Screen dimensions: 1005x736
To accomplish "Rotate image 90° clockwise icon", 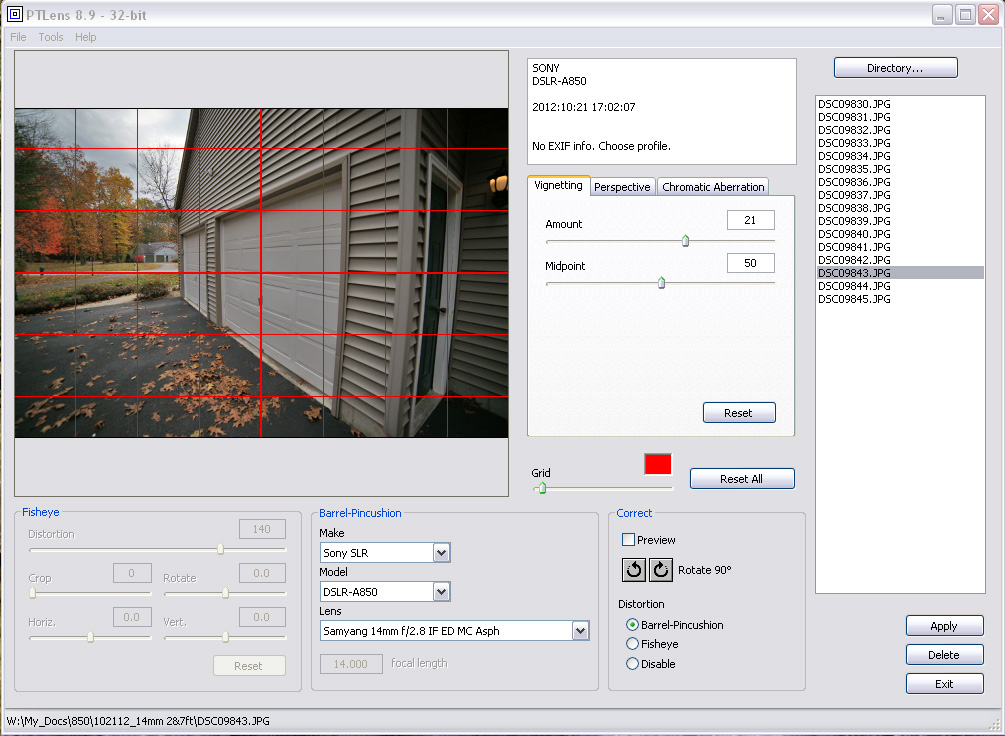I will 661,569.
